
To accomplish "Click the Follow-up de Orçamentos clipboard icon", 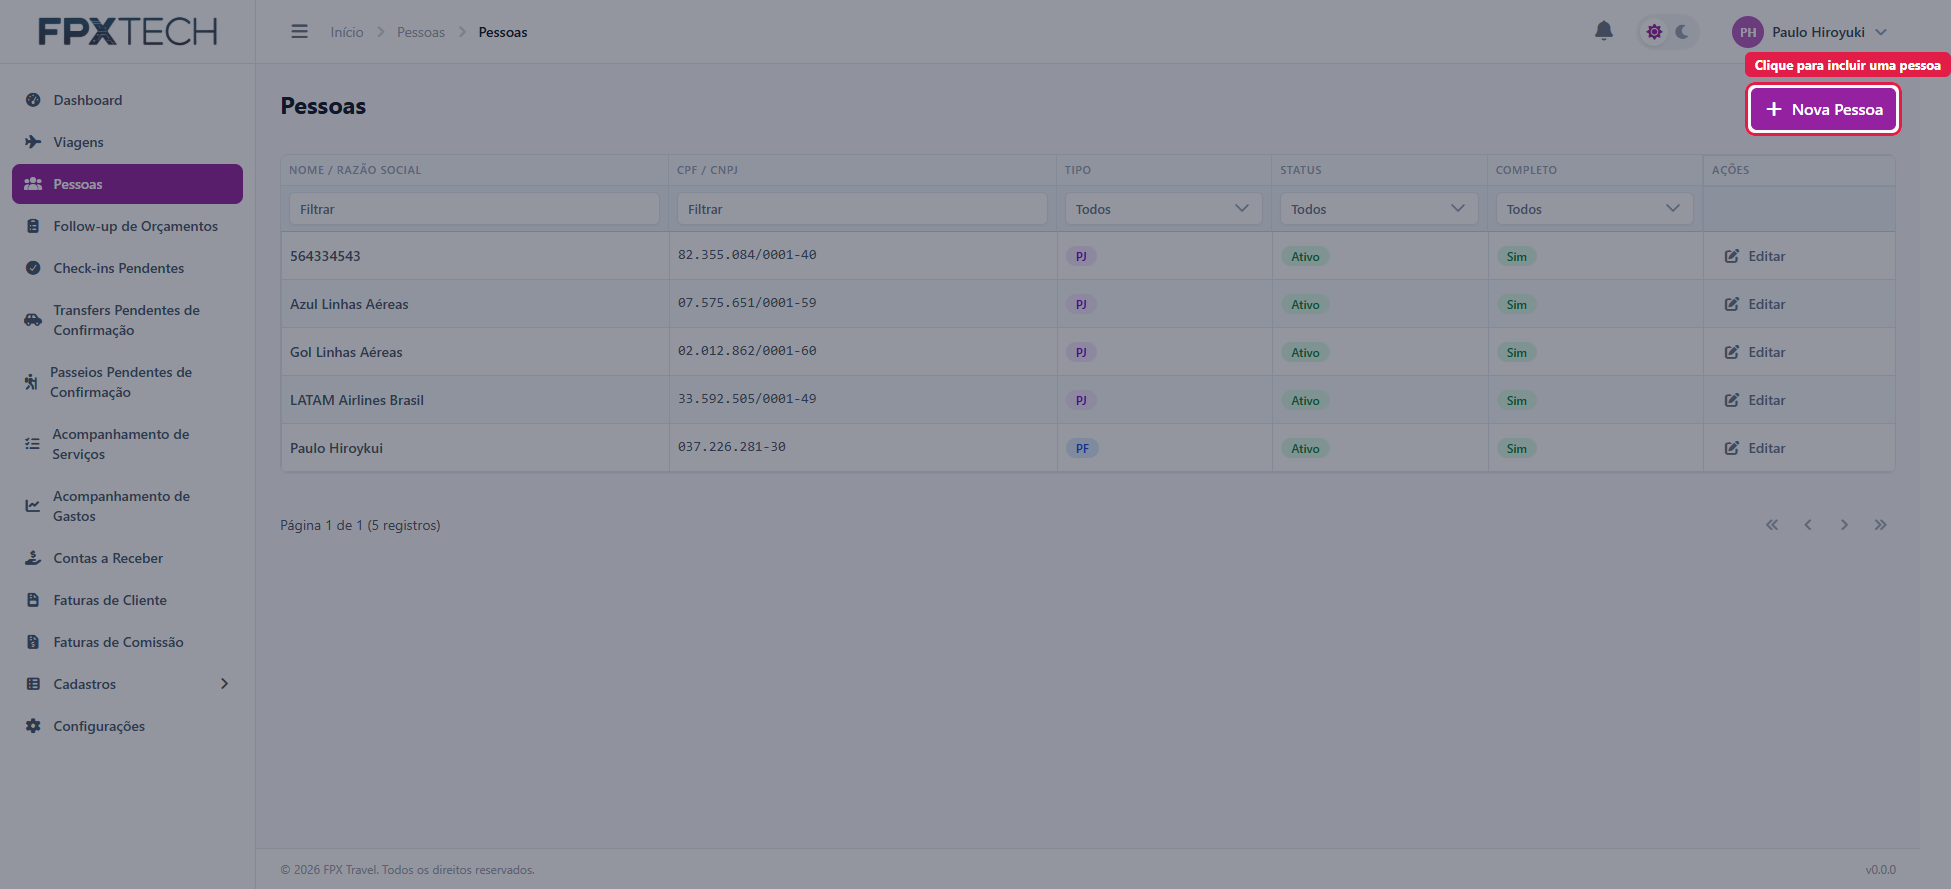I will click(33, 226).
